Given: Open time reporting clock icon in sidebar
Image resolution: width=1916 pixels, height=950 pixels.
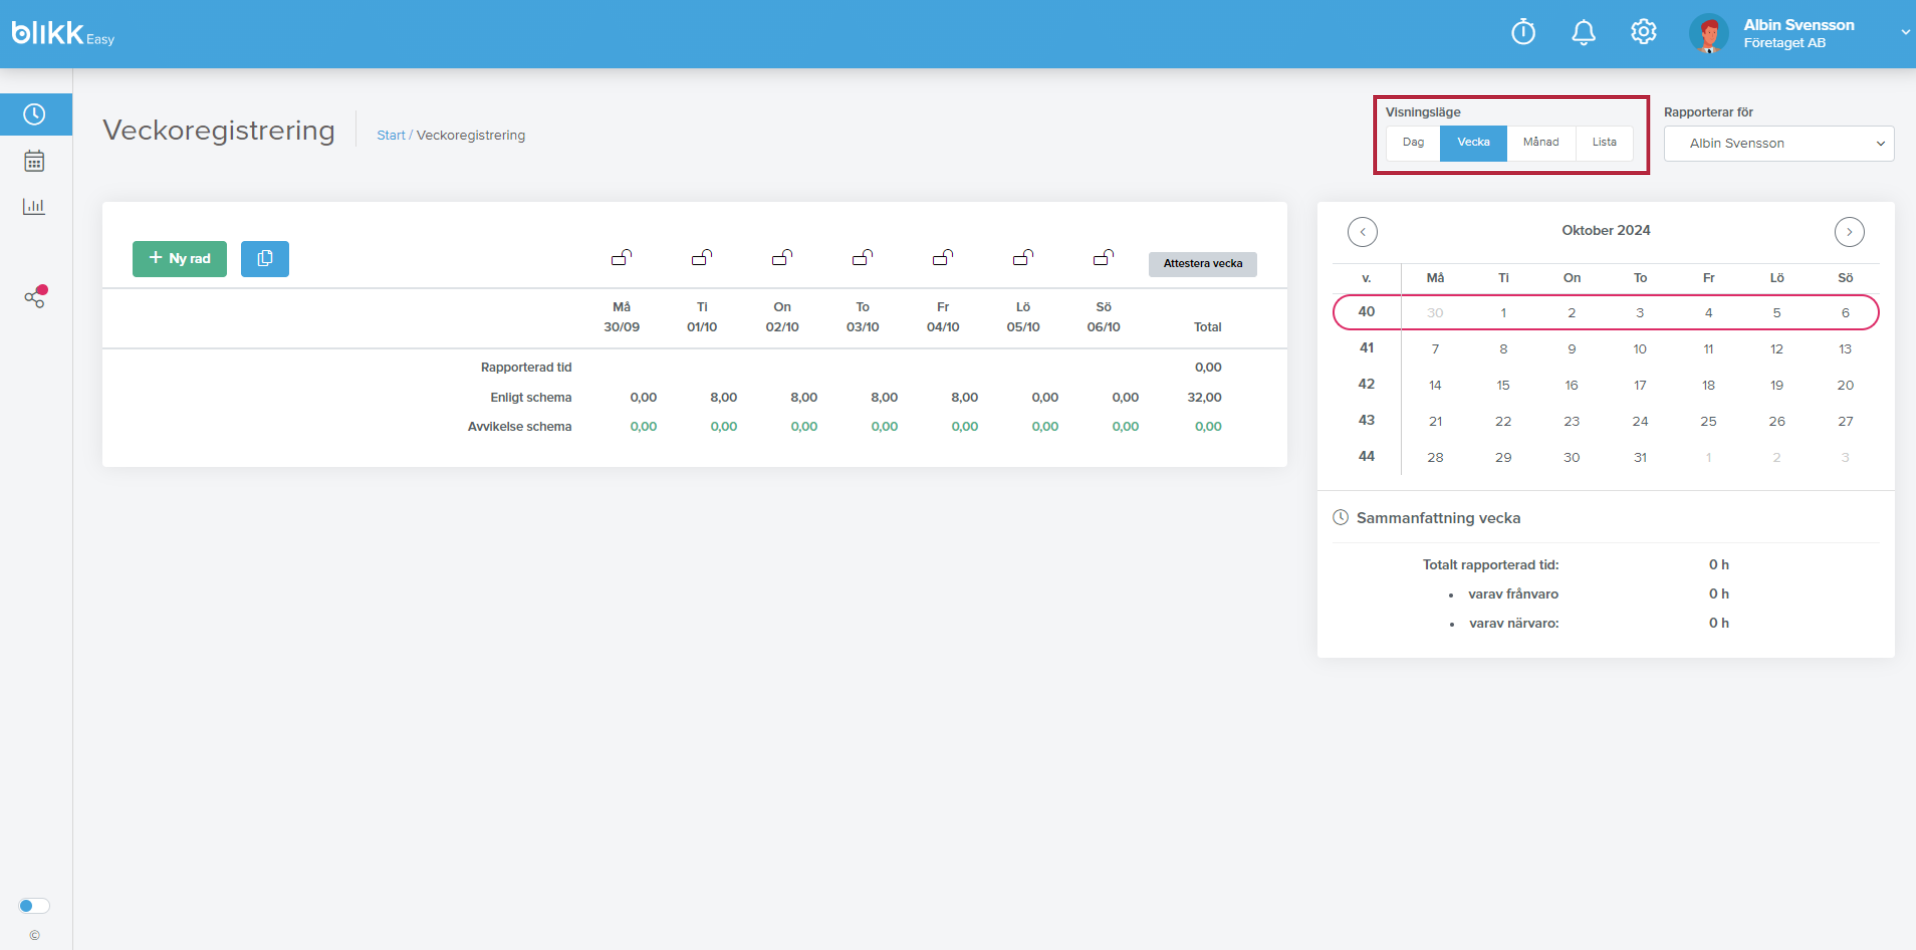Looking at the screenshot, I should [x=35, y=114].
